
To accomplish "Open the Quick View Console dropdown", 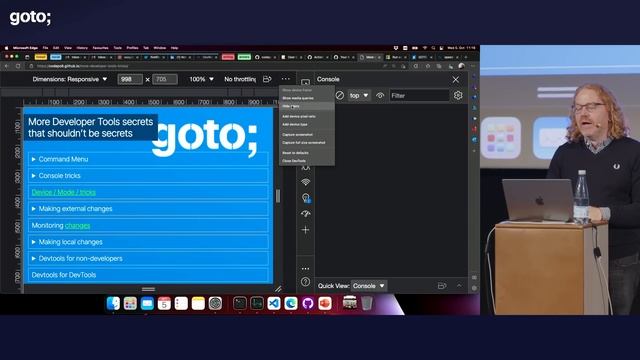I will (369, 286).
